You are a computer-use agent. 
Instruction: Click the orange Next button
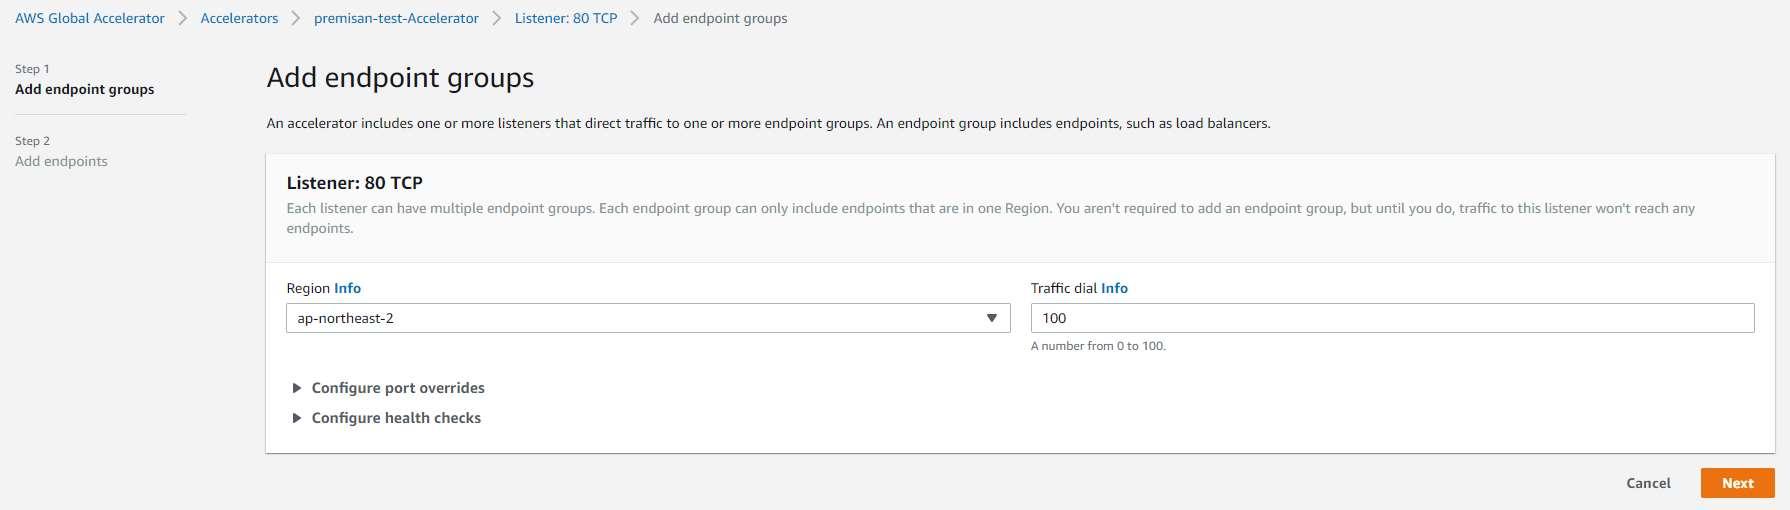click(x=1737, y=483)
